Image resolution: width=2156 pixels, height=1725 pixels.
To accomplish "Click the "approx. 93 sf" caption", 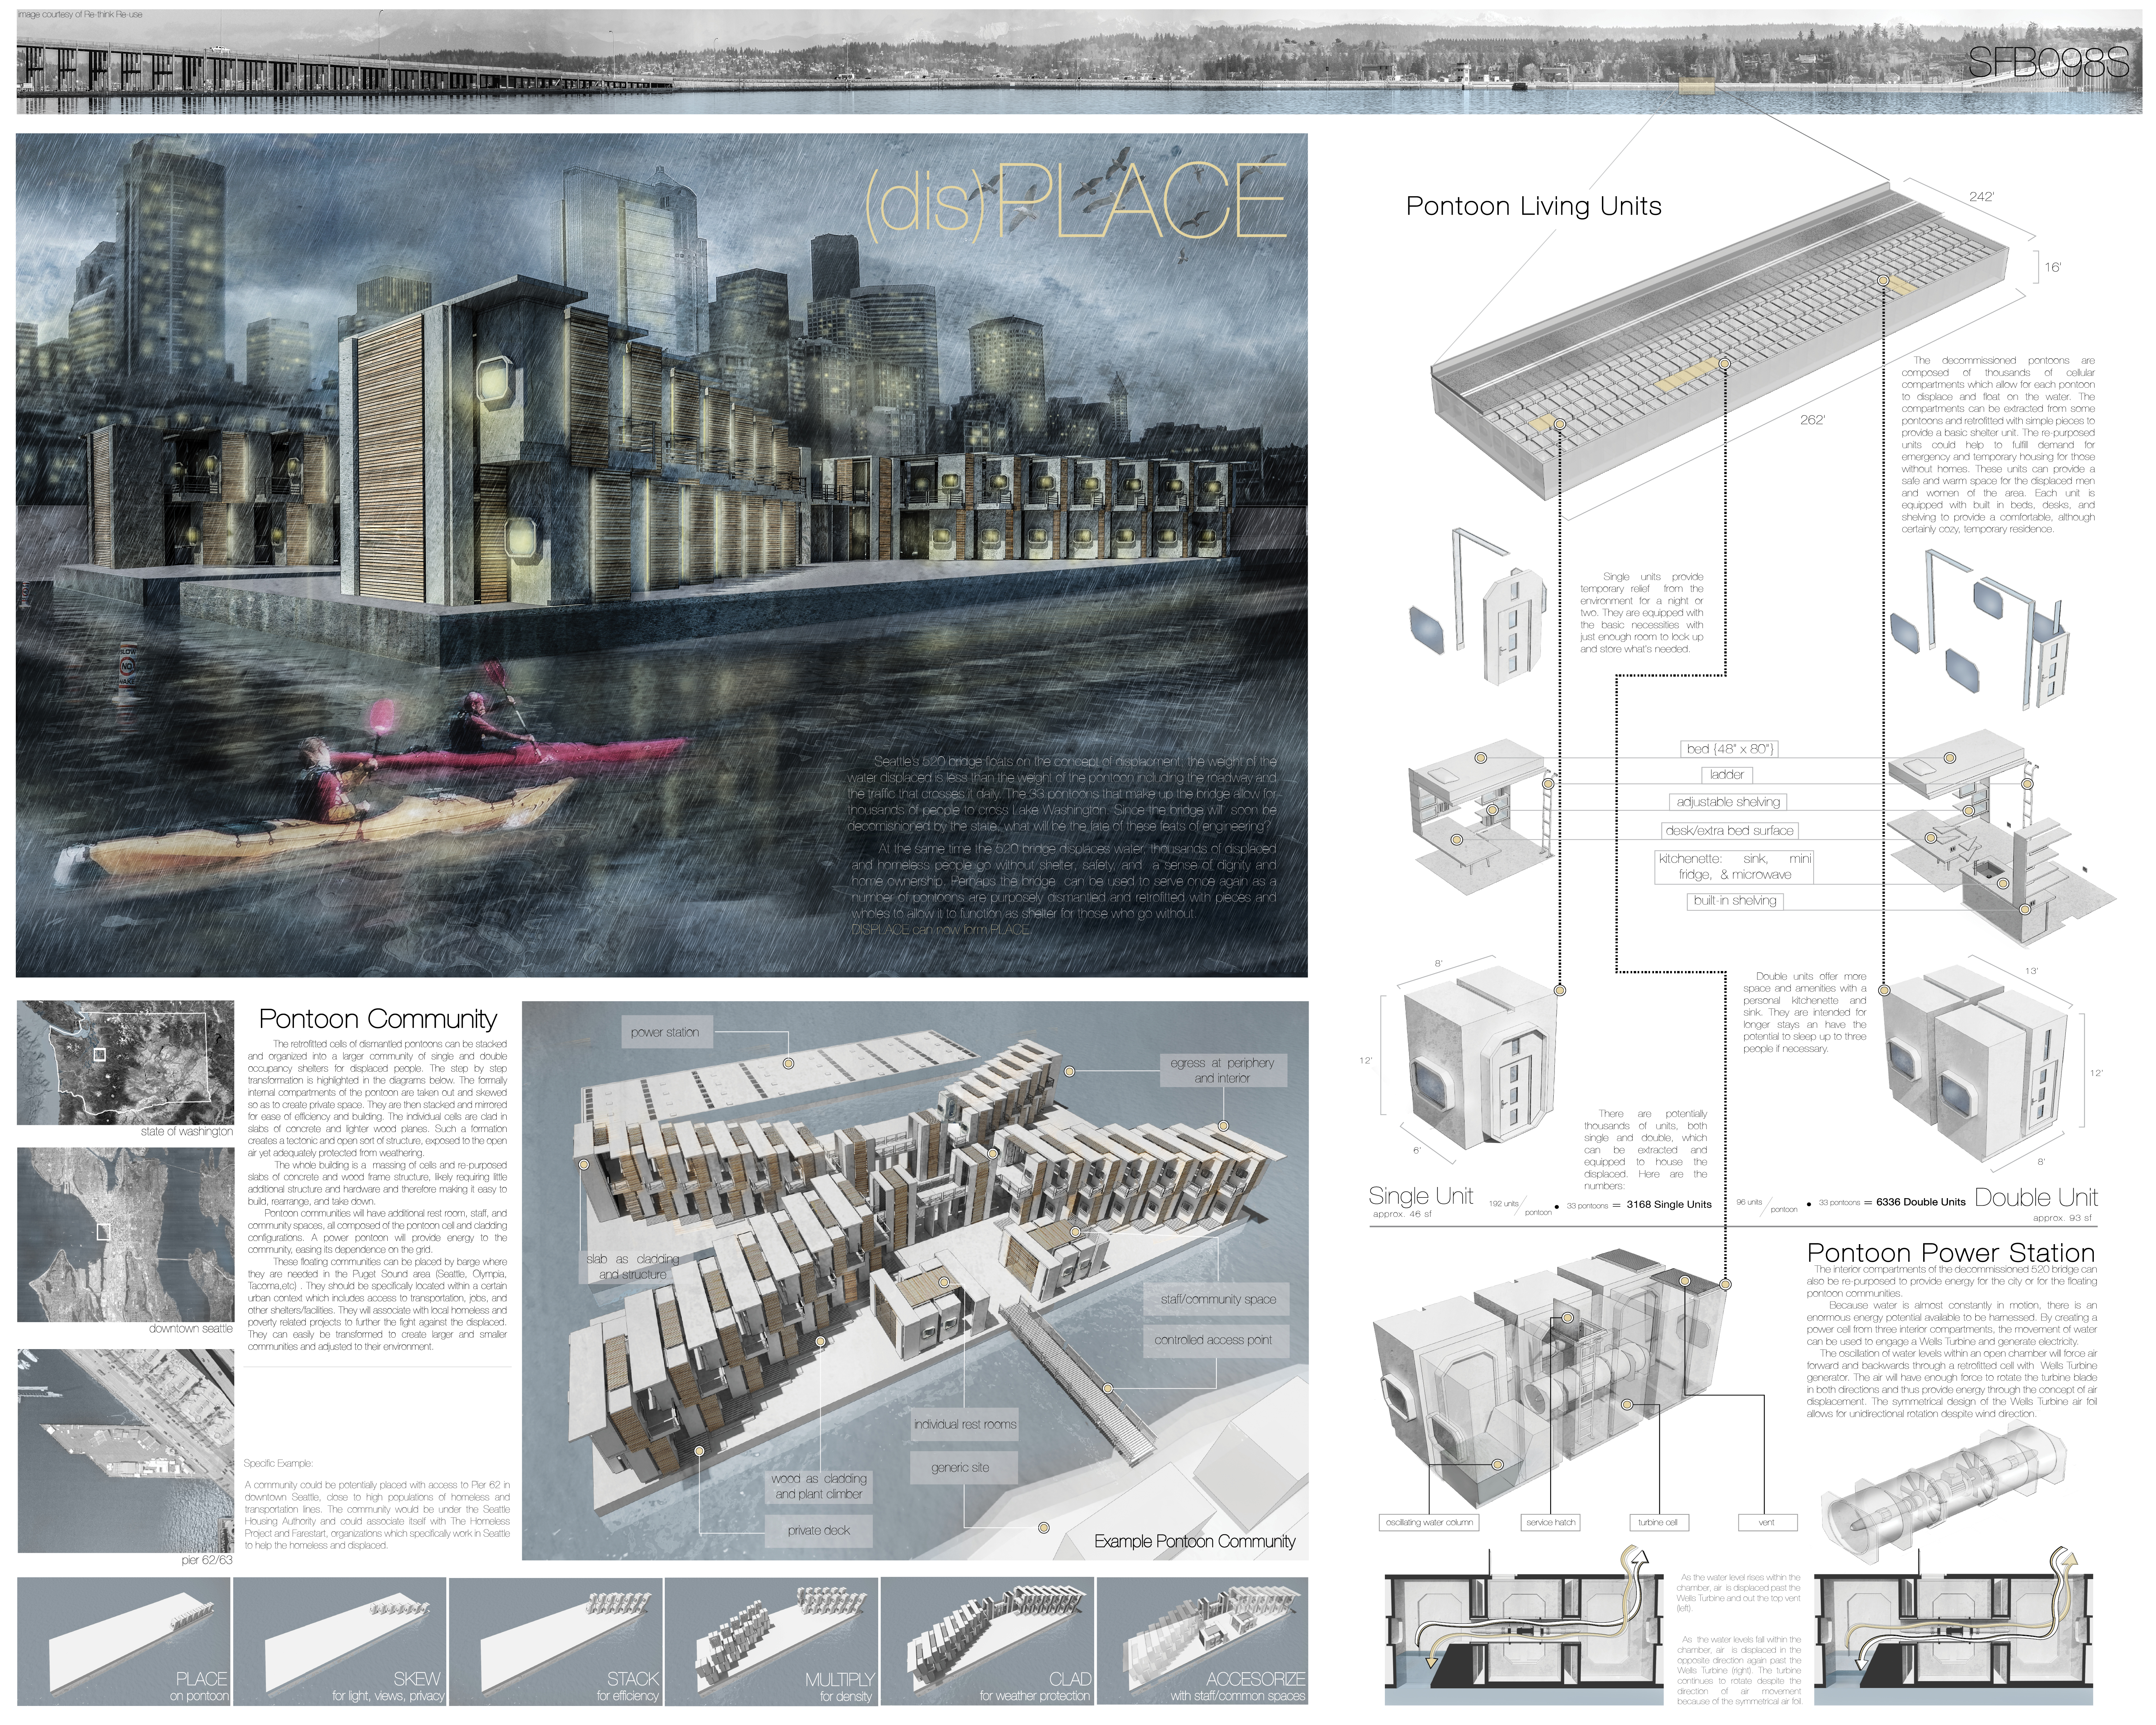I will (2062, 1218).
